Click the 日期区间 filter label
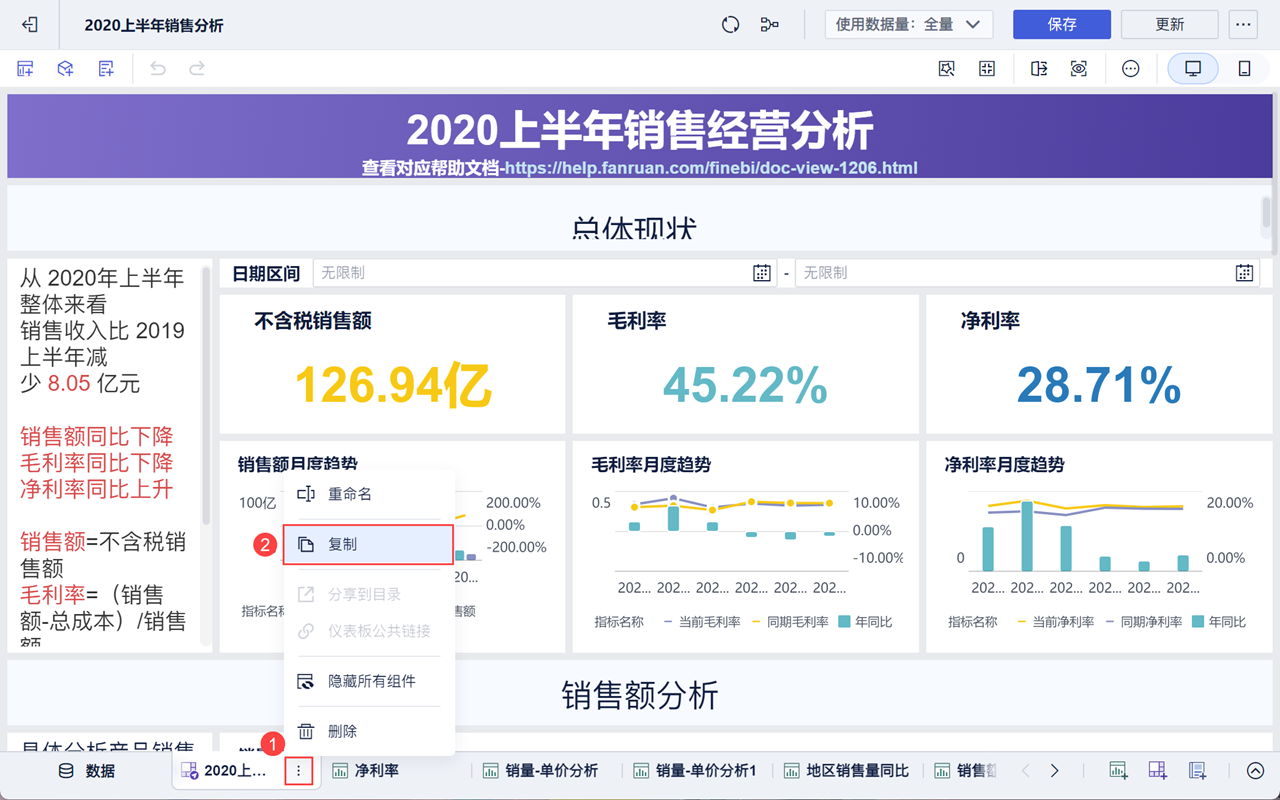Image resolution: width=1280 pixels, height=800 pixels. 266,273
